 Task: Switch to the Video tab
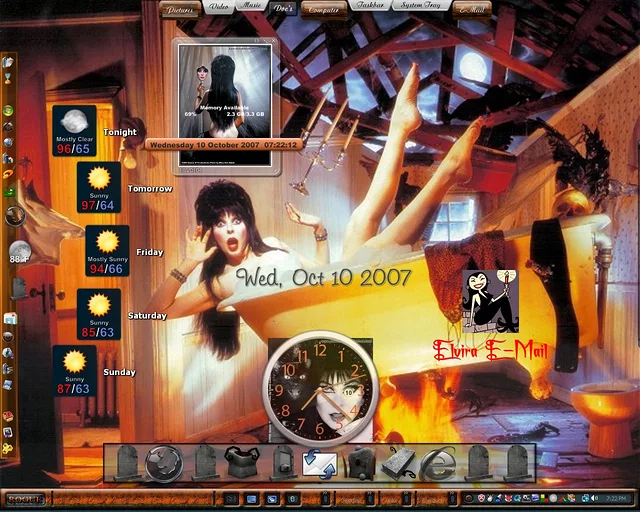click(x=219, y=8)
